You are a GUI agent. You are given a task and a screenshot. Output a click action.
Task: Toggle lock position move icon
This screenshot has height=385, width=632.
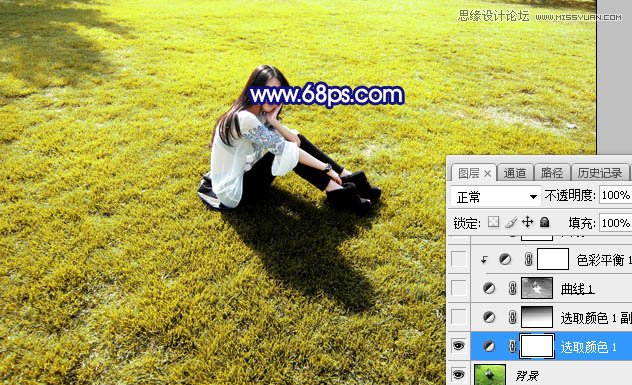[528, 222]
